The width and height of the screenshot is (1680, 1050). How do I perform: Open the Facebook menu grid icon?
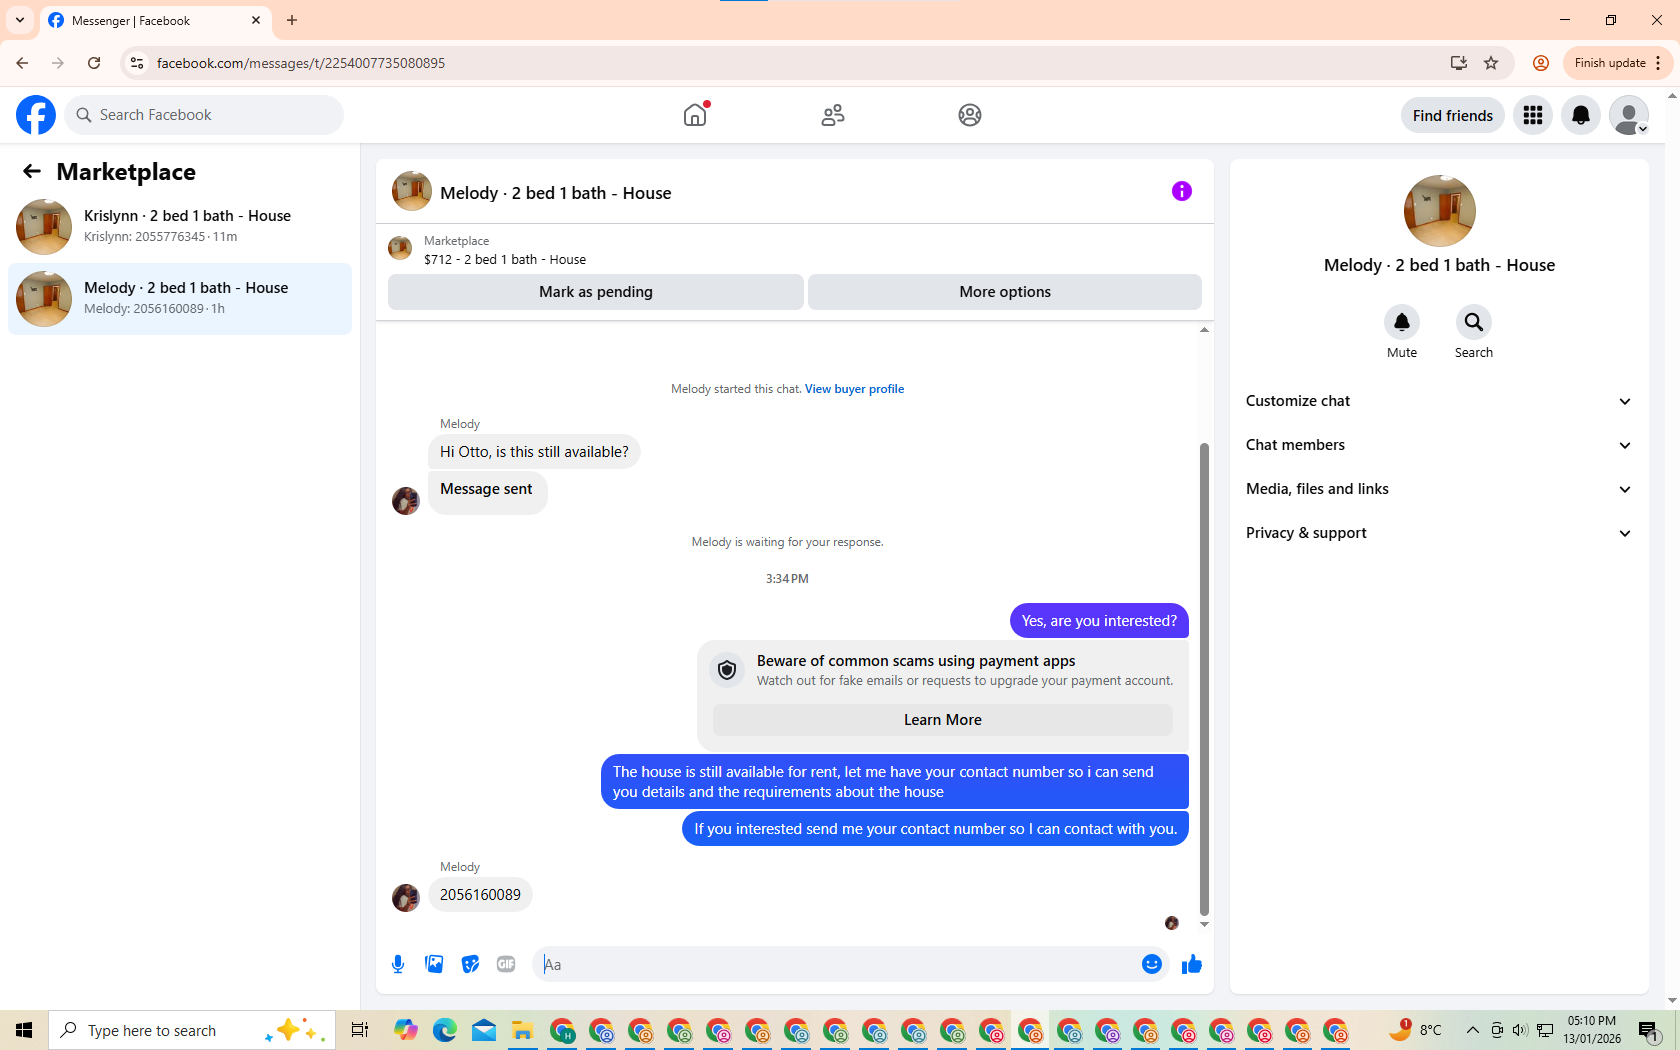click(x=1533, y=115)
